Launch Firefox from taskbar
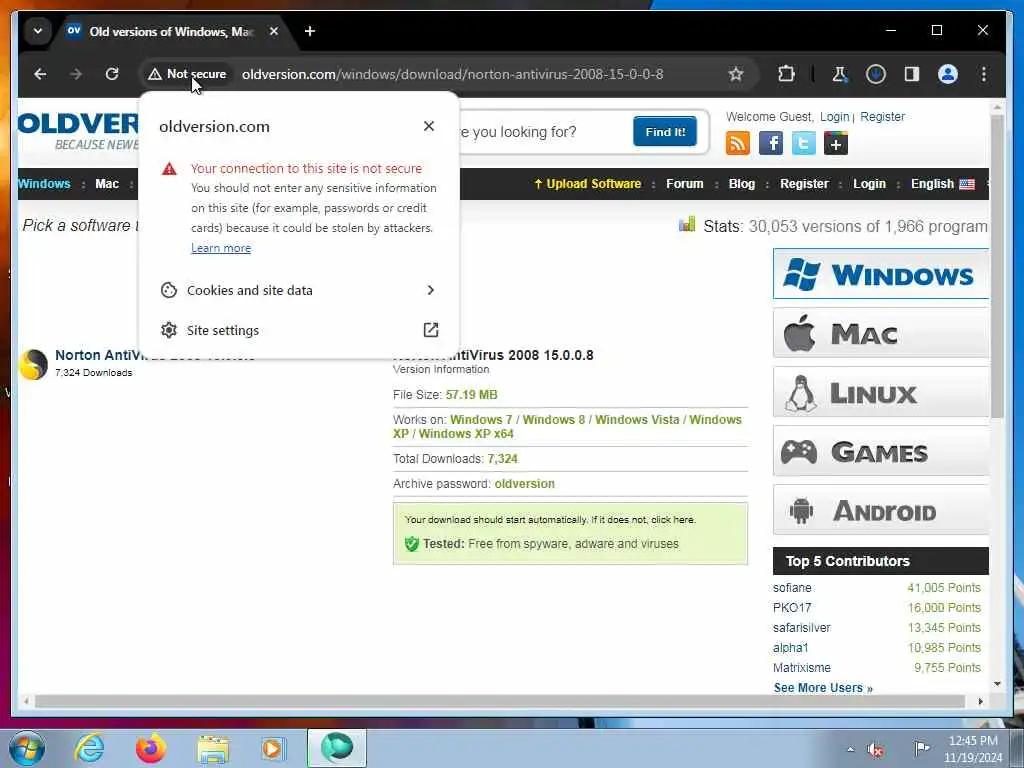Image resolution: width=1024 pixels, height=768 pixels. (x=151, y=748)
